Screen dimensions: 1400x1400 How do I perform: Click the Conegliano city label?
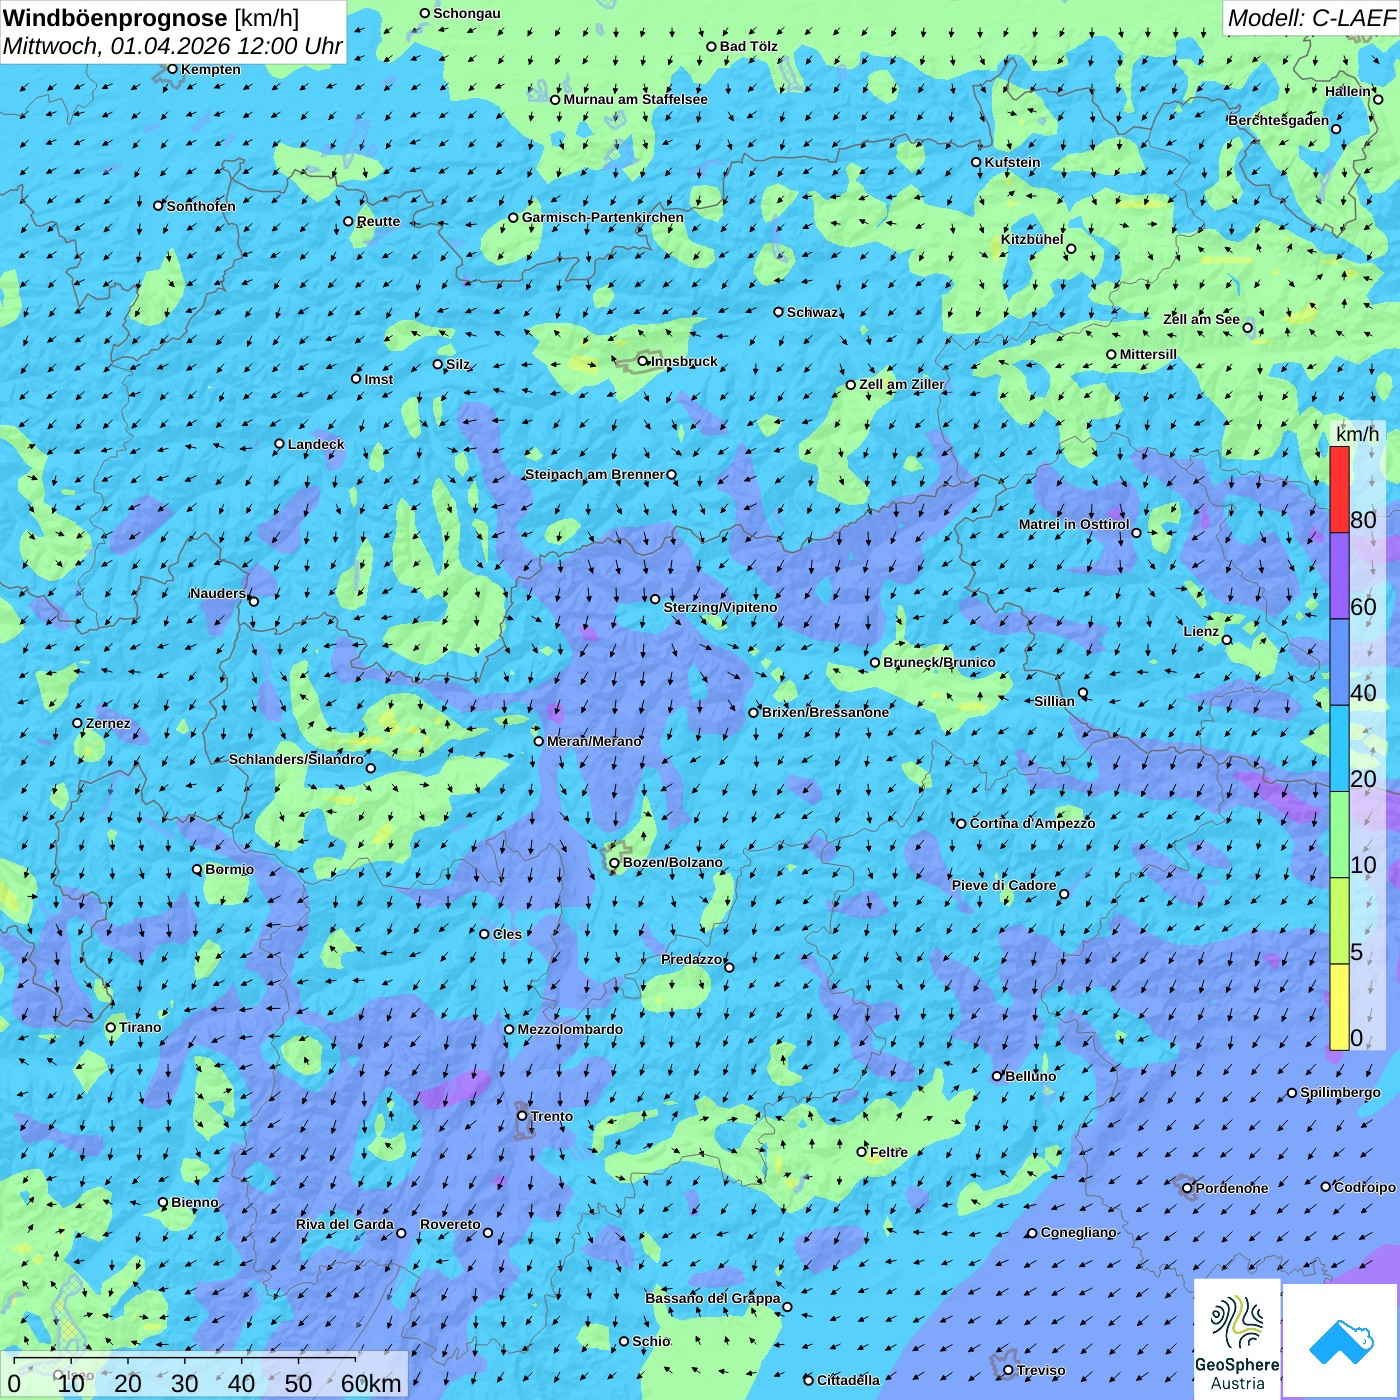click(1078, 1232)
